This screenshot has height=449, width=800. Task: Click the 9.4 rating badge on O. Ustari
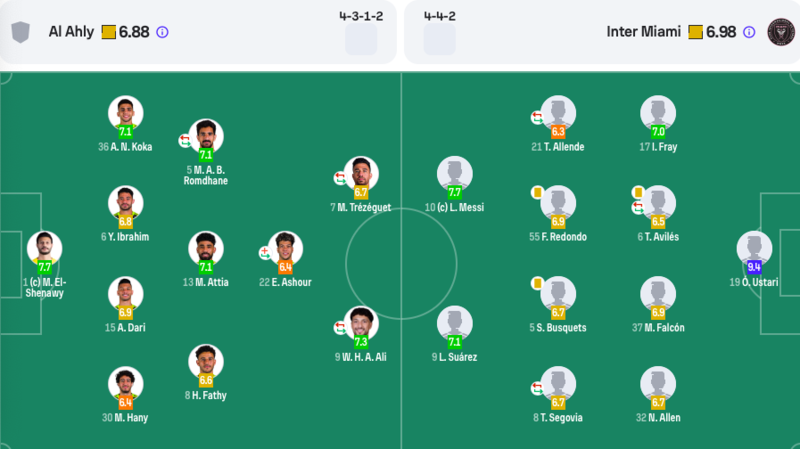pyautogui.click(x=754, y=267)
